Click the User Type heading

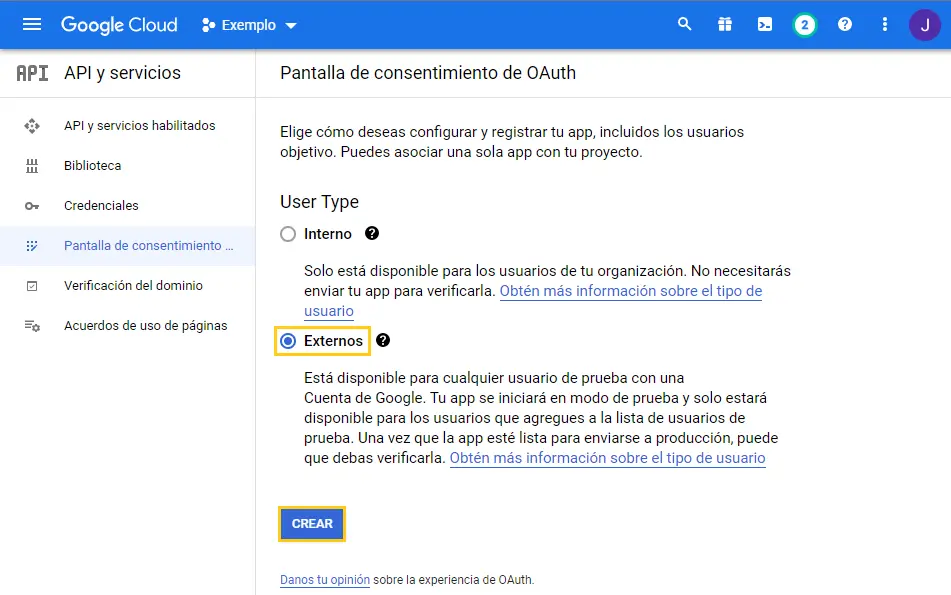[319, 202]
